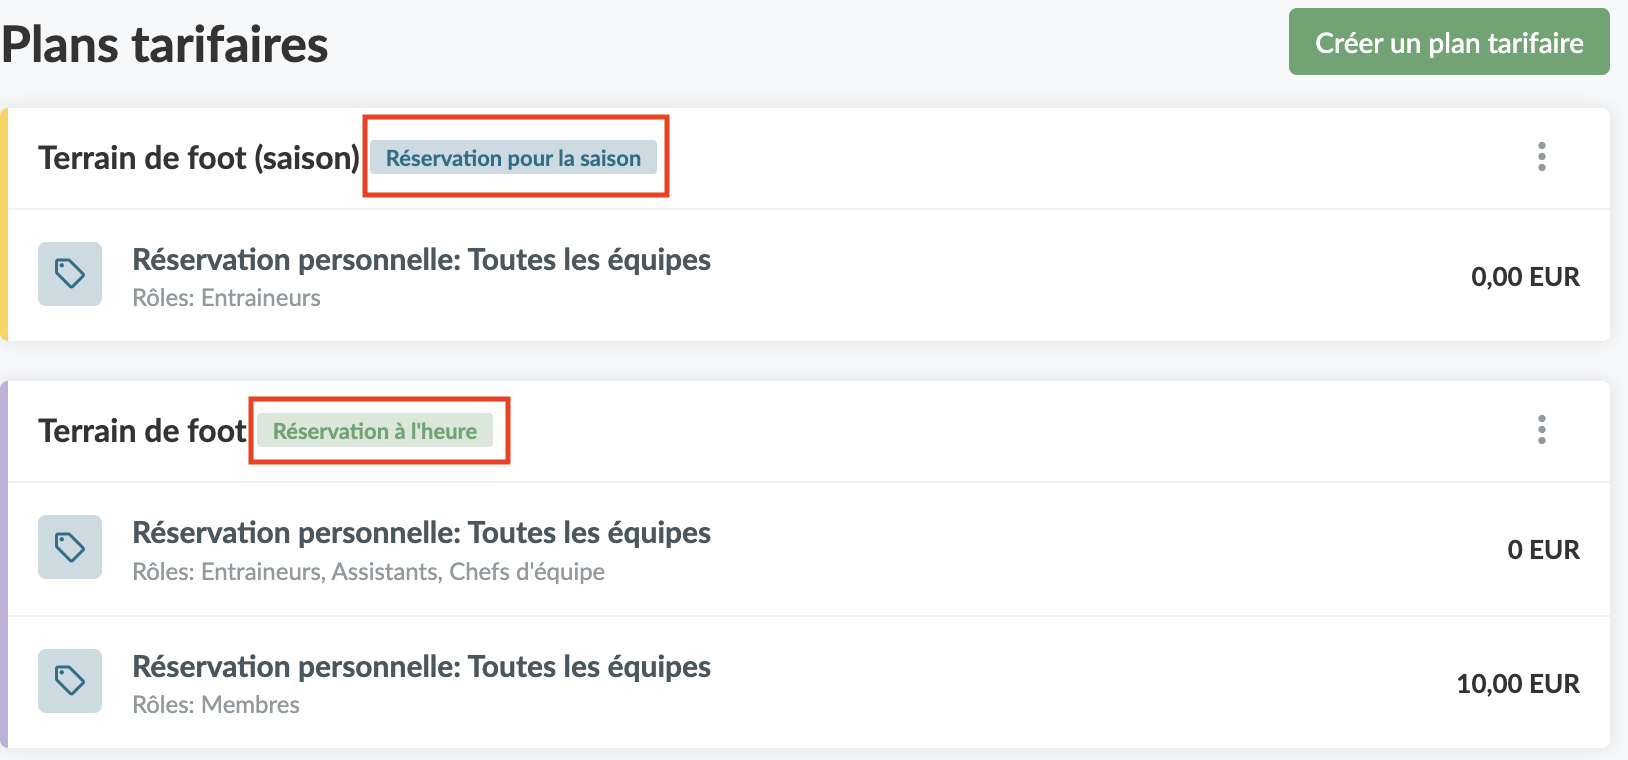The image size is (1628, 760).
Task: Click tag icon beside the Entraineurs, Assistants, Chefs d'équipe row
Action: click(x=70, y=547)
